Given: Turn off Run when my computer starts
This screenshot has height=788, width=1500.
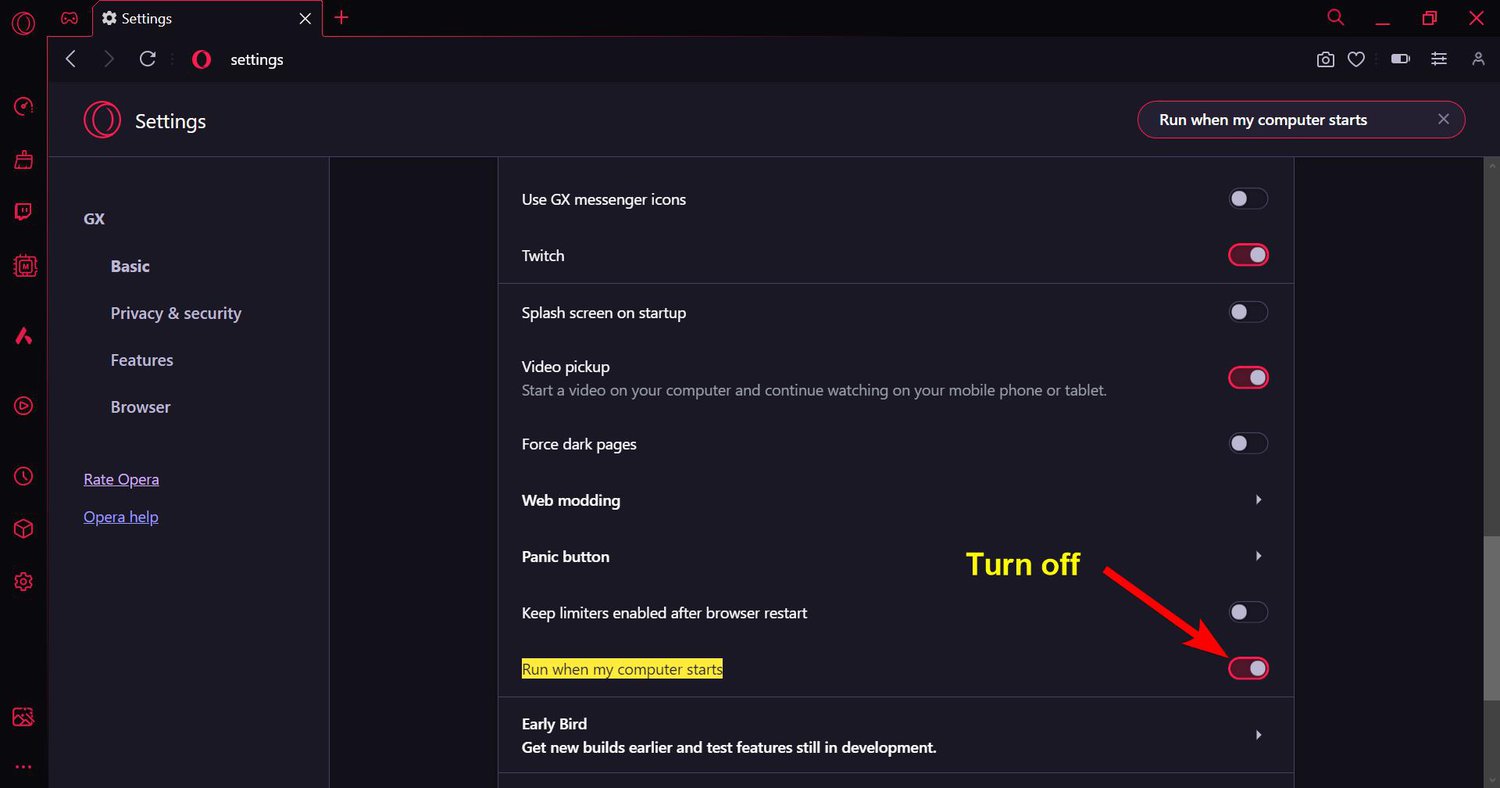Looking at the screenshot, I should click(x=1248, y=668).
